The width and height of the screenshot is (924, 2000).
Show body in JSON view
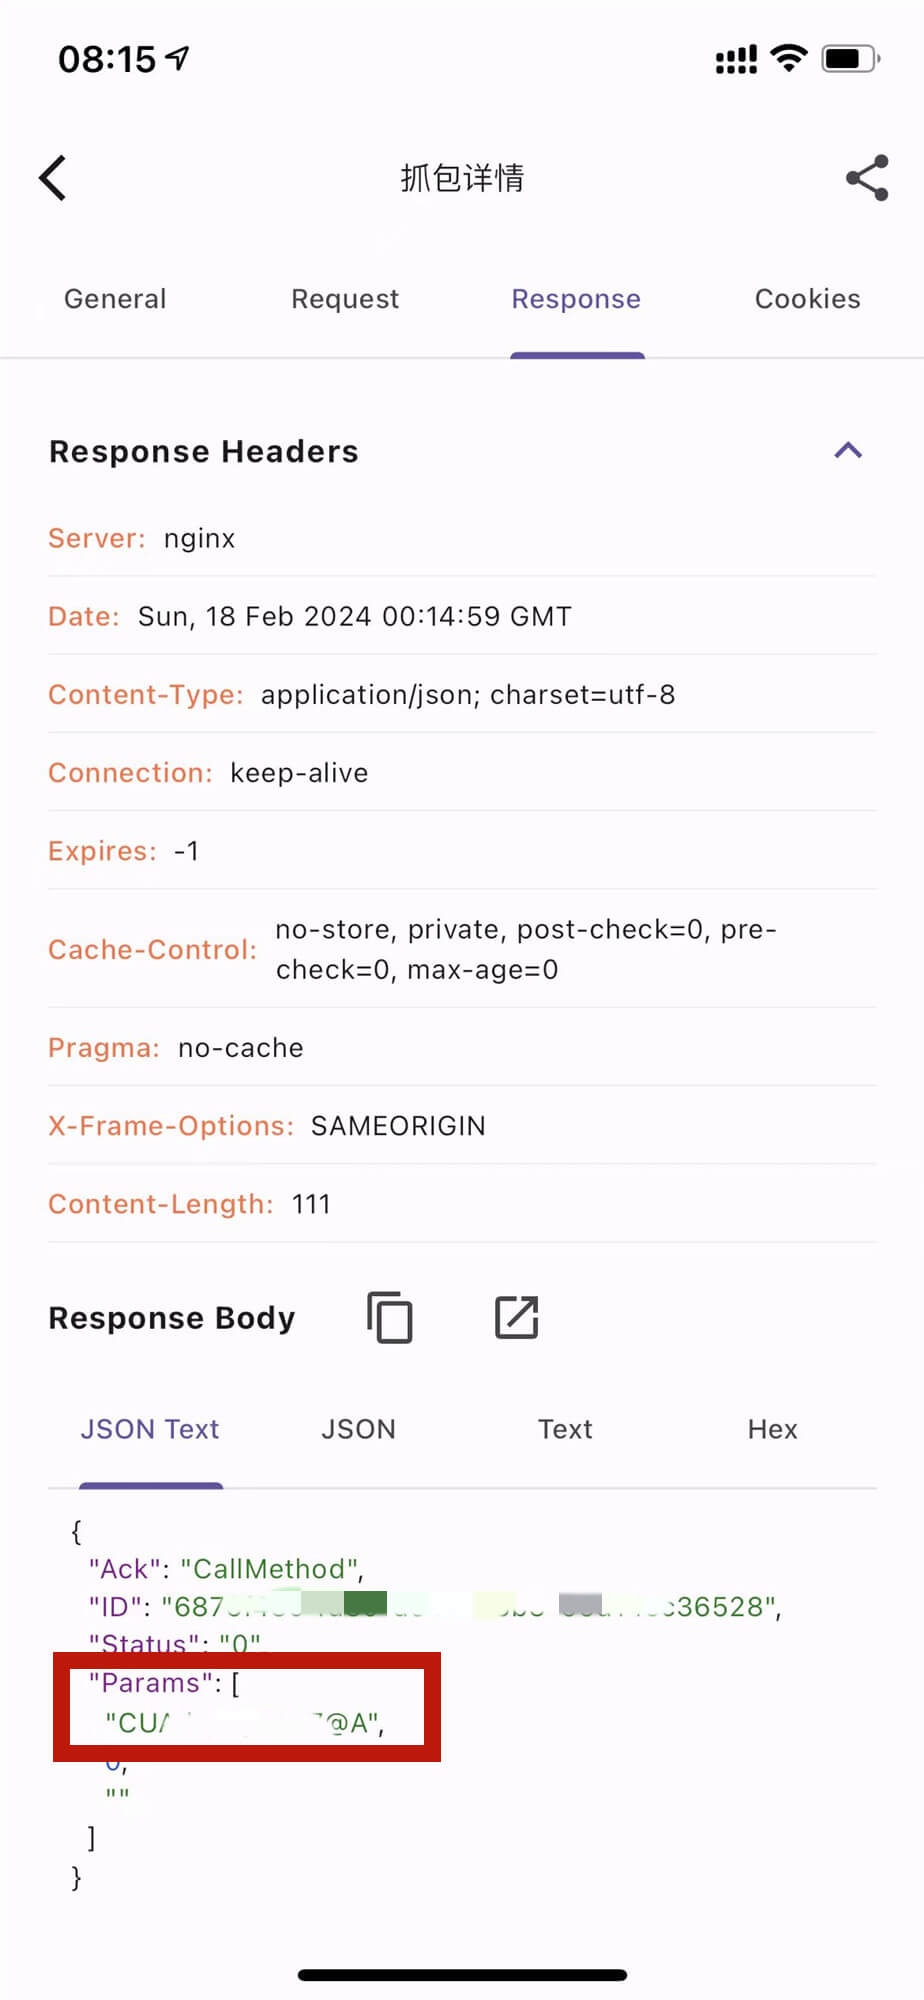click(x=358, y=1429)
